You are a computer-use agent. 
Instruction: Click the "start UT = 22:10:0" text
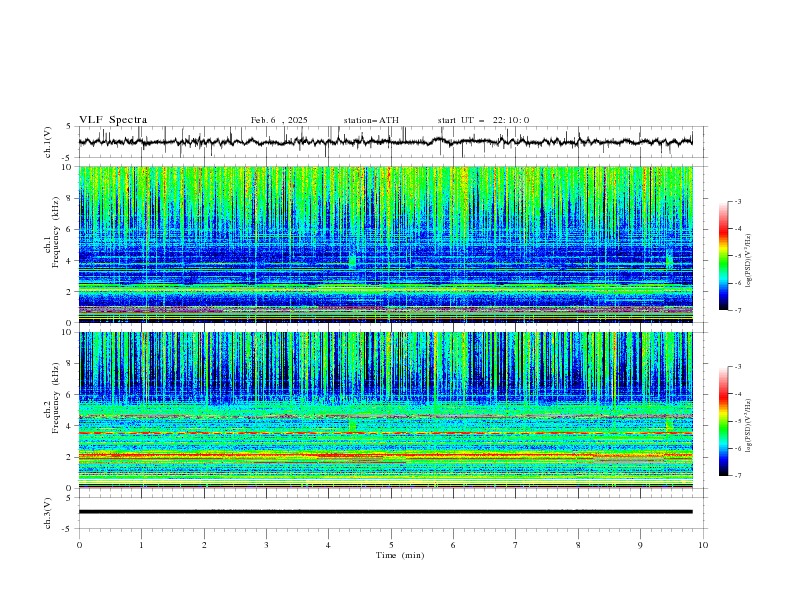point(483,120)
